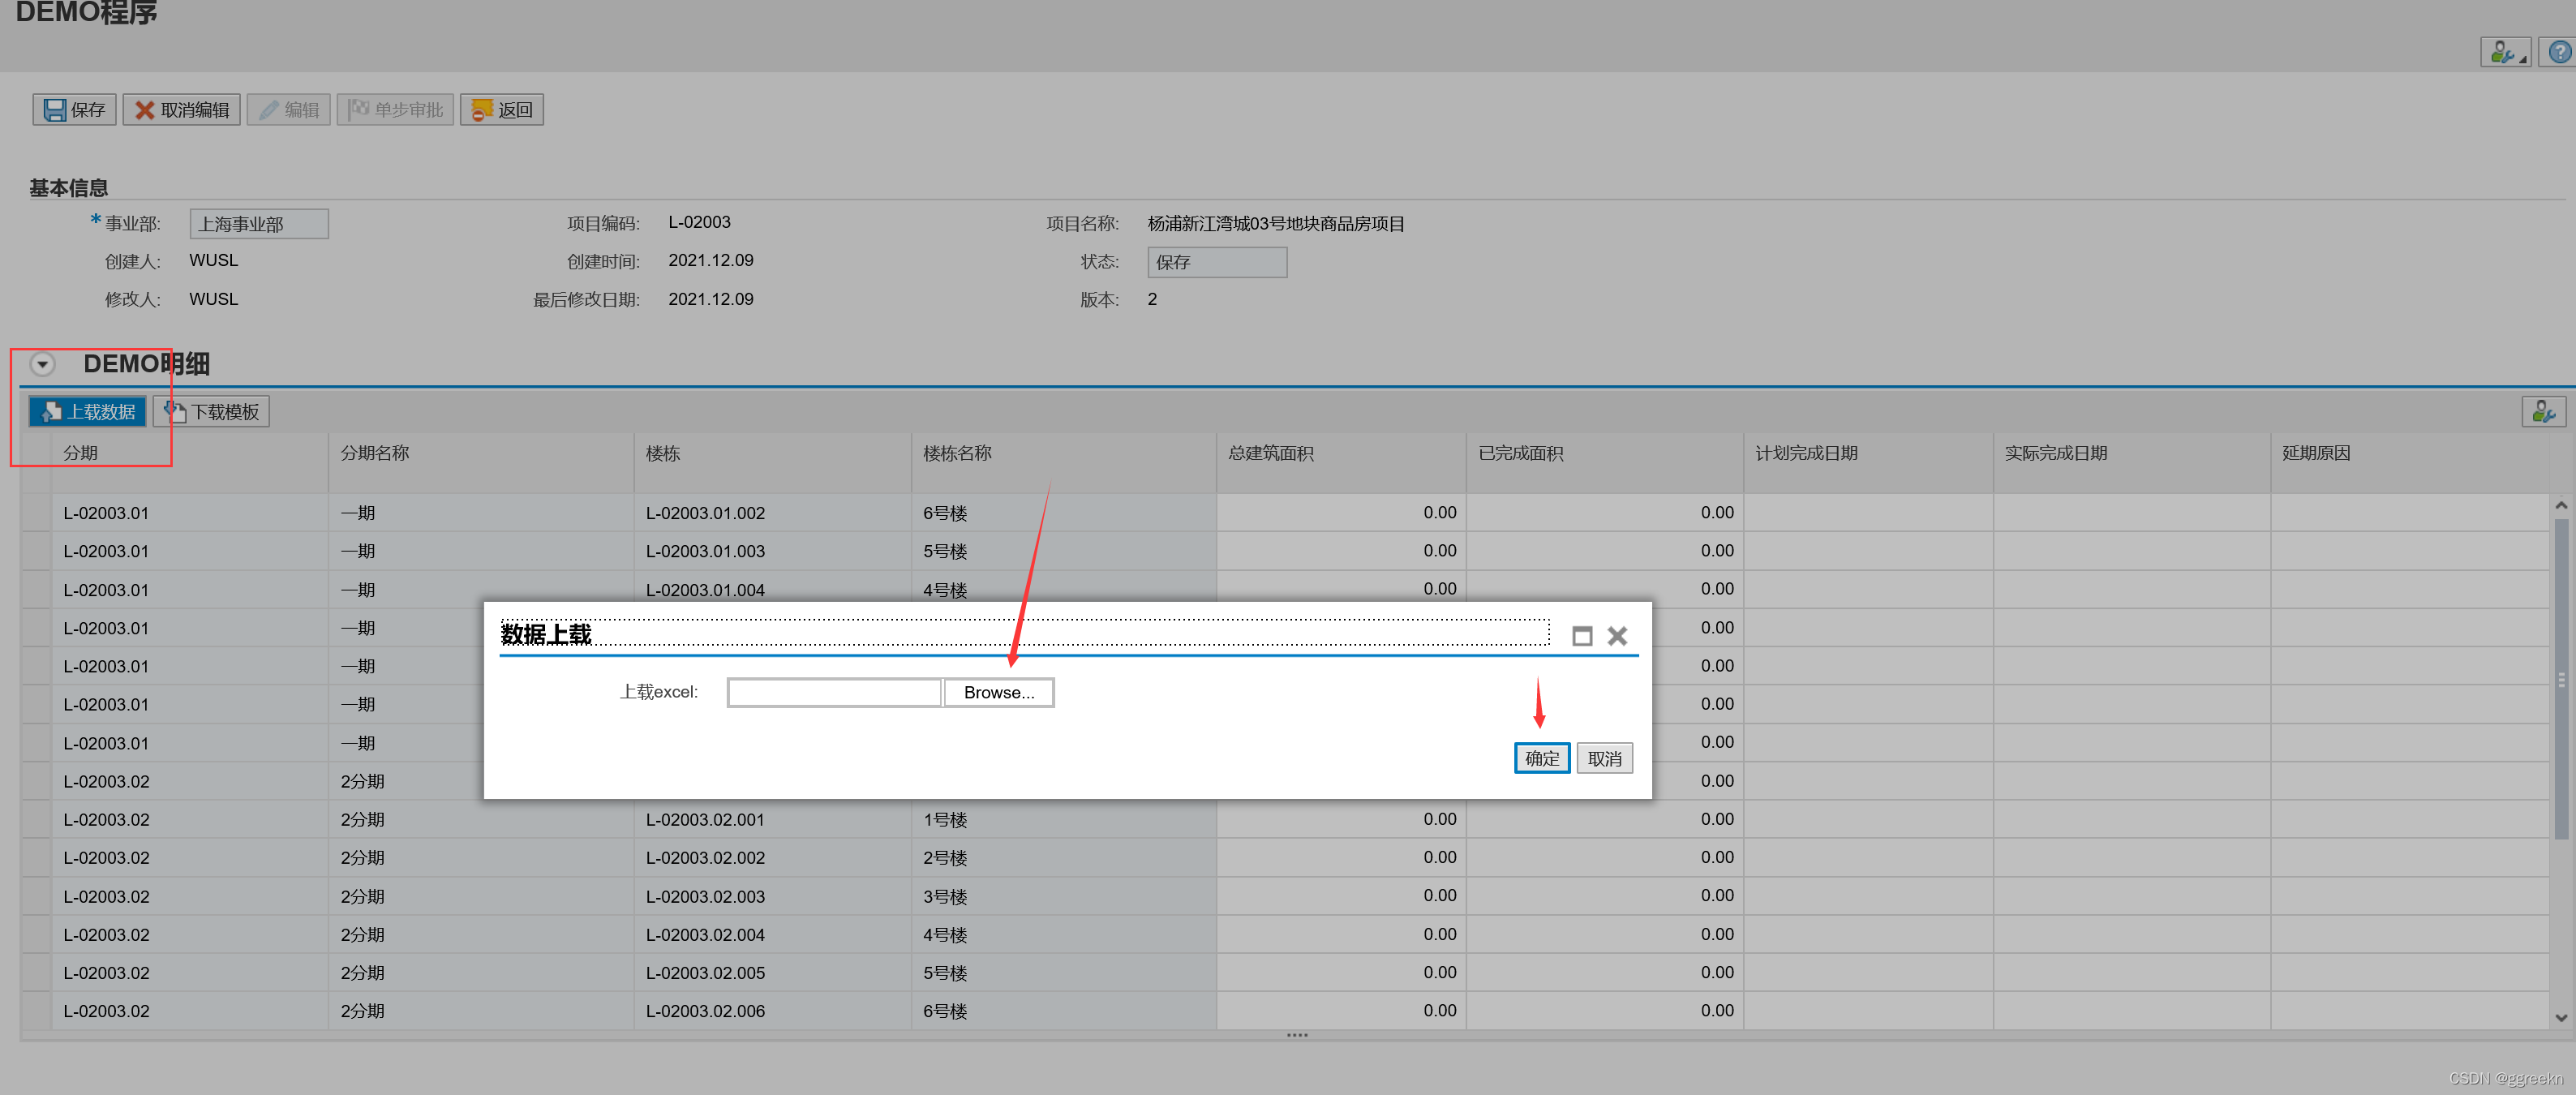Click the 事业部 input field

[x=259, y=224]
